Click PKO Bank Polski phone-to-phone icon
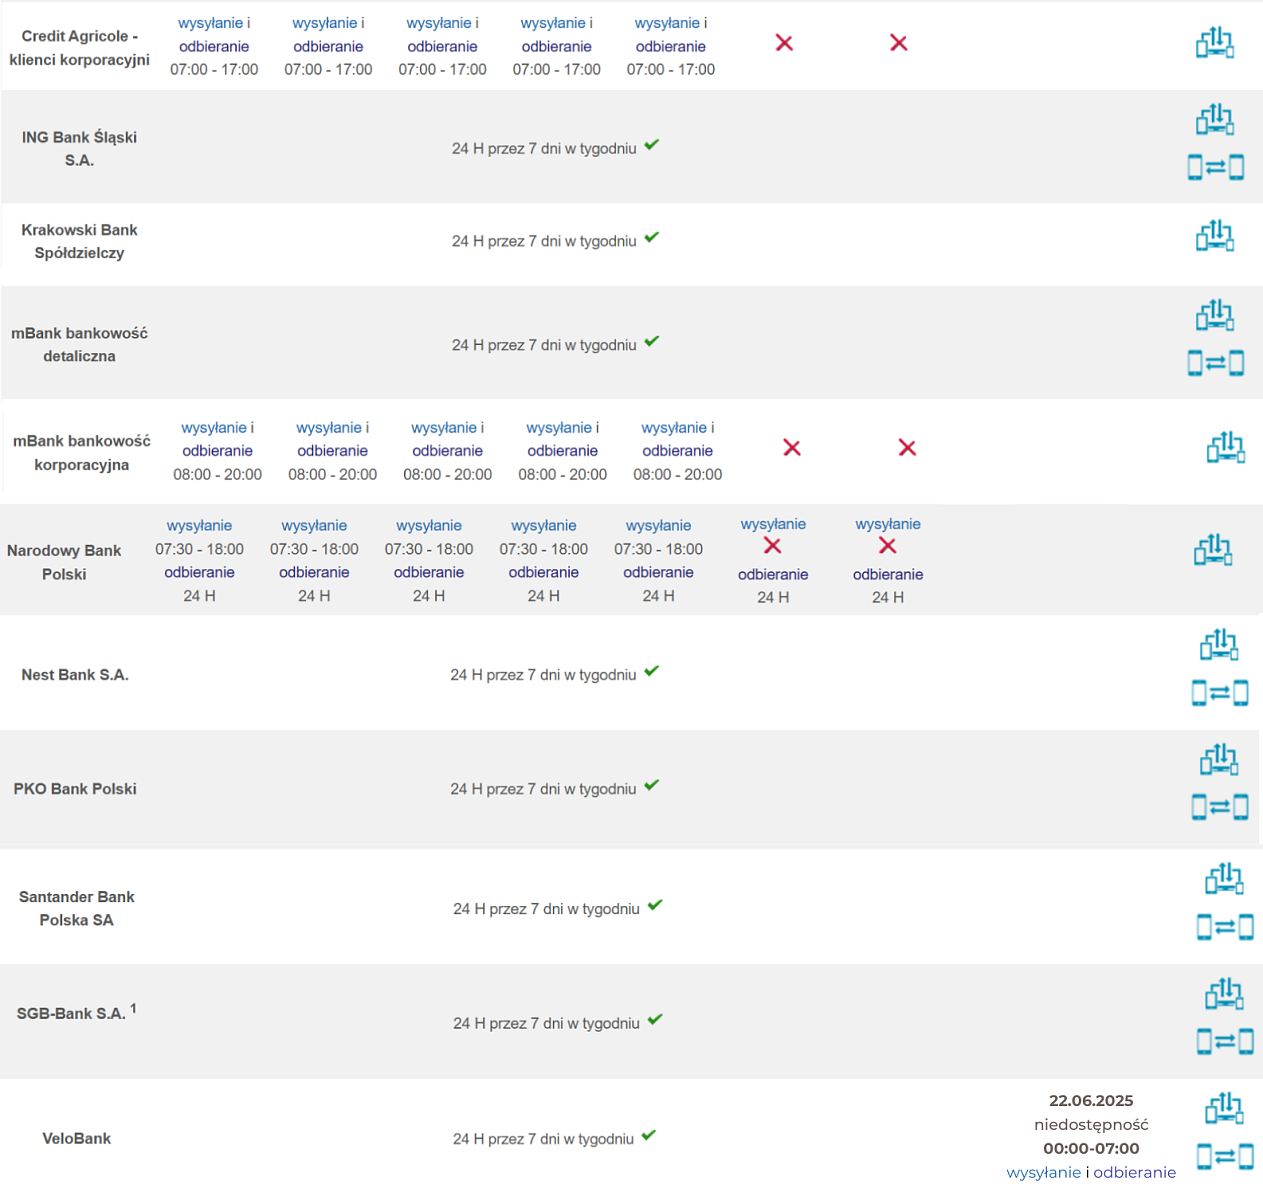Screen dimensions: 1263x1200 click(1220, 806)
